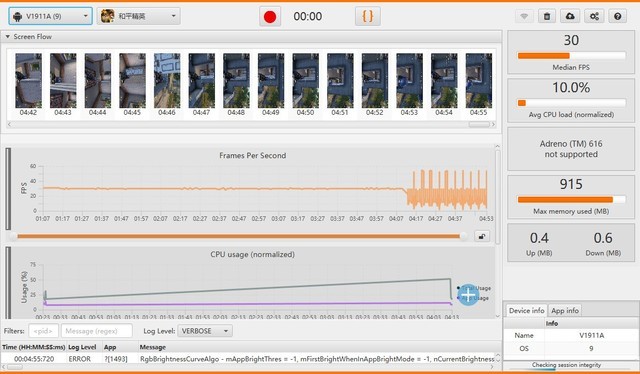
Task: Toggle the FPS chart left handle bar
Action: click(8, 188)
